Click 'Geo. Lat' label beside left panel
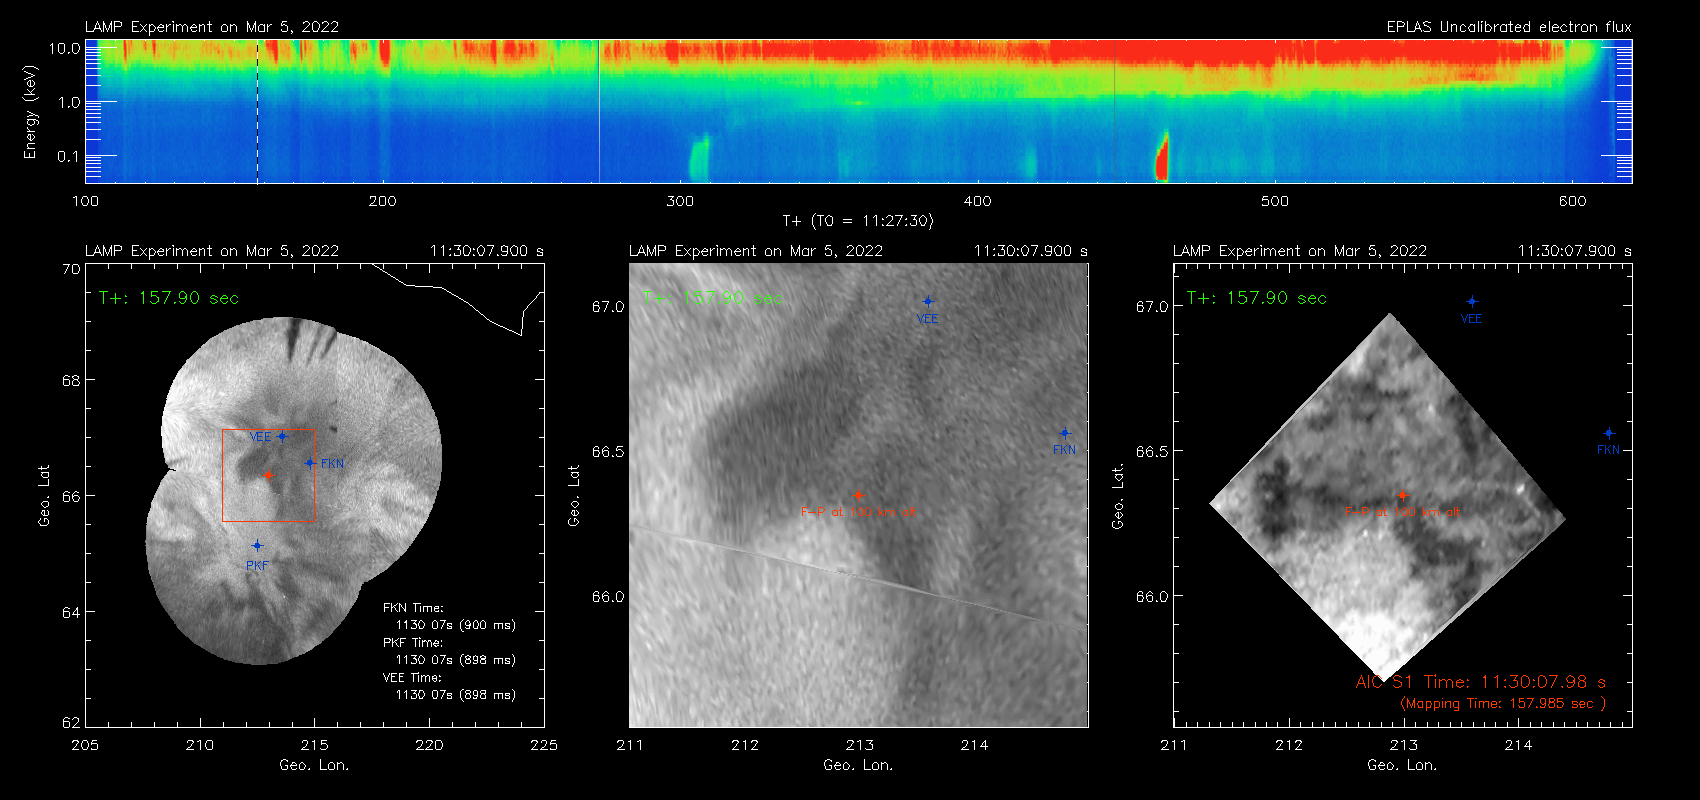Viewport: 1700px width, 800px height. tap(43, 495)
